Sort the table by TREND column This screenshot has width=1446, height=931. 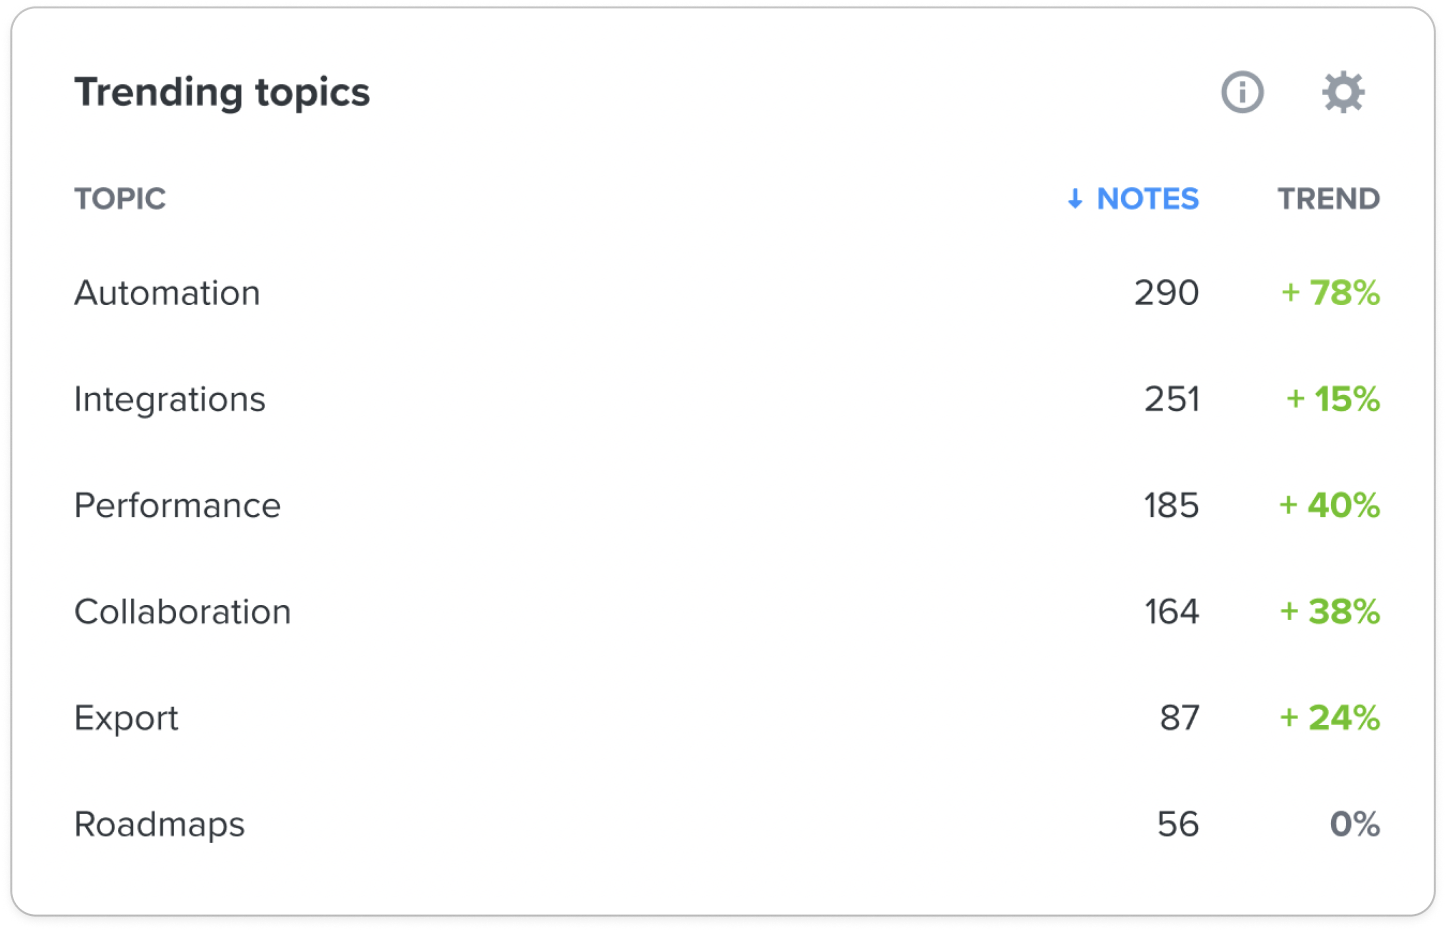point(1328,199)
